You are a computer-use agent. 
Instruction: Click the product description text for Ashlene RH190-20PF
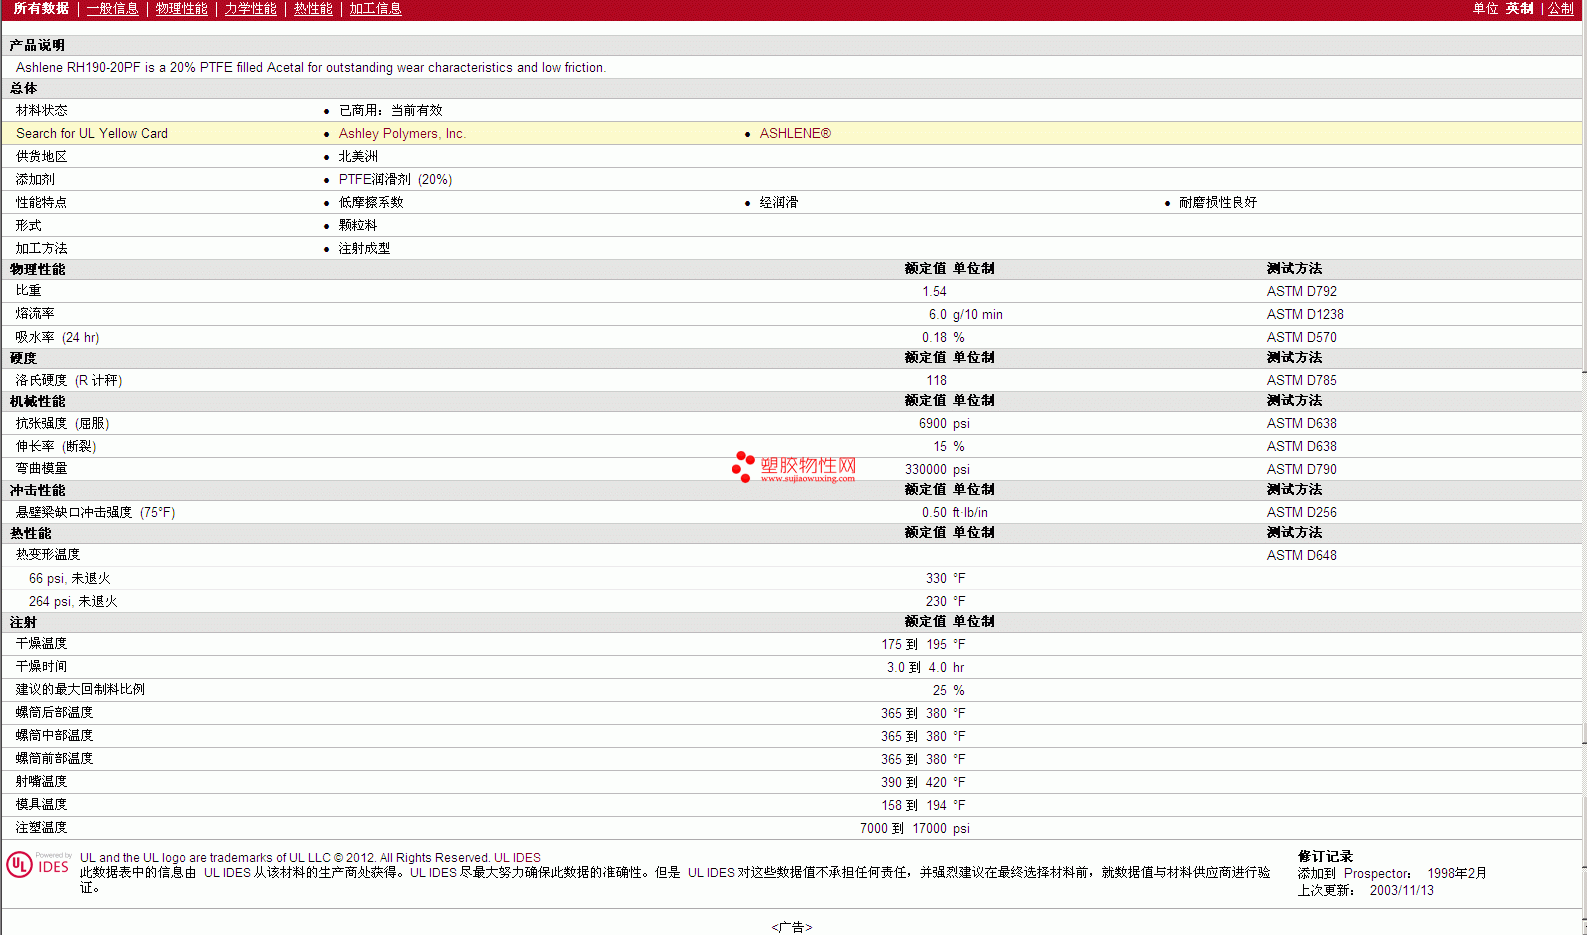click(311, 68)
